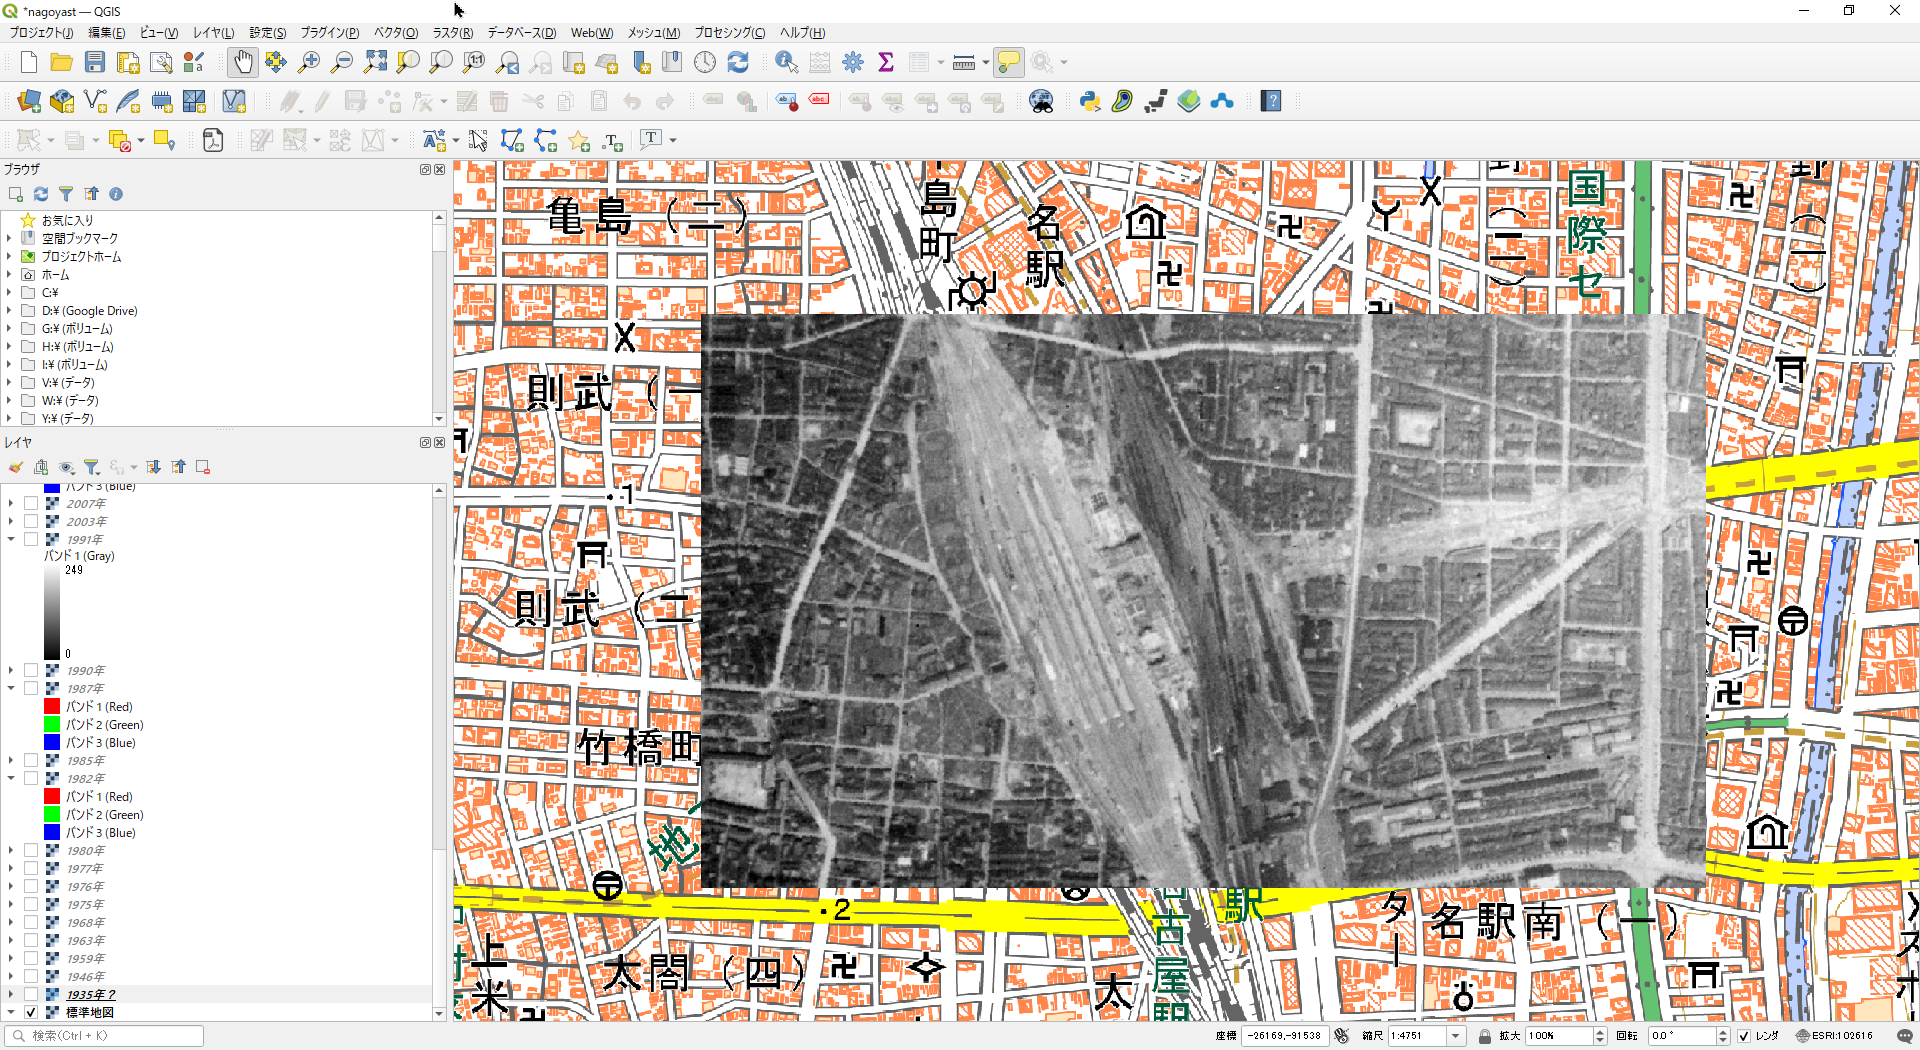1920x1050 pixels.
Task: Click the Refresh button in Browser panel
Action: (x=40, y=193)
